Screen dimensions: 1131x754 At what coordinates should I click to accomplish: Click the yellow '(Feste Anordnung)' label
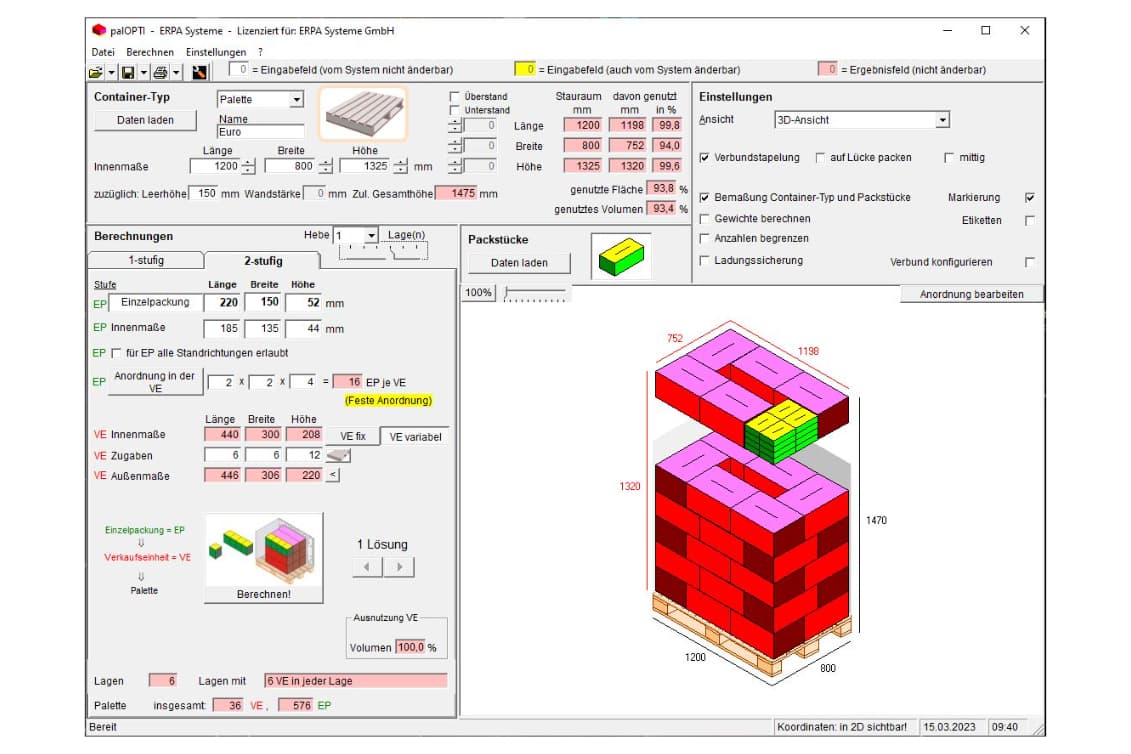tap(388, 400)
